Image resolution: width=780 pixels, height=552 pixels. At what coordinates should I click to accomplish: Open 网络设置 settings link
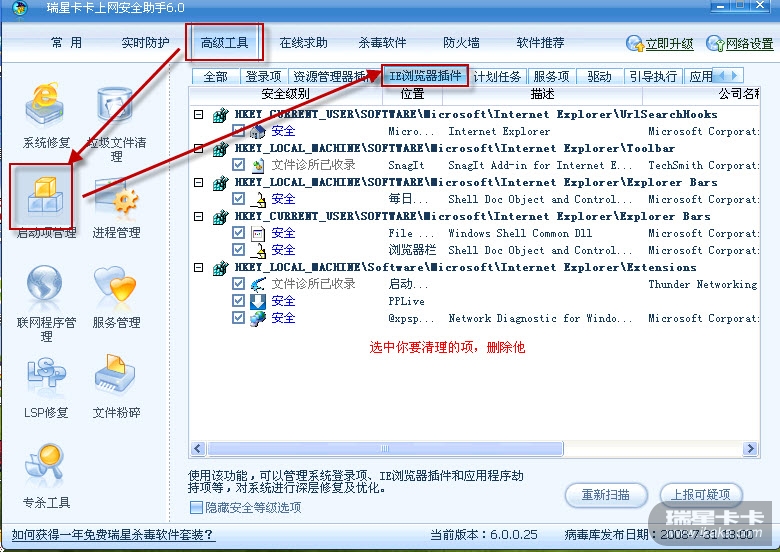coord(750,44)
